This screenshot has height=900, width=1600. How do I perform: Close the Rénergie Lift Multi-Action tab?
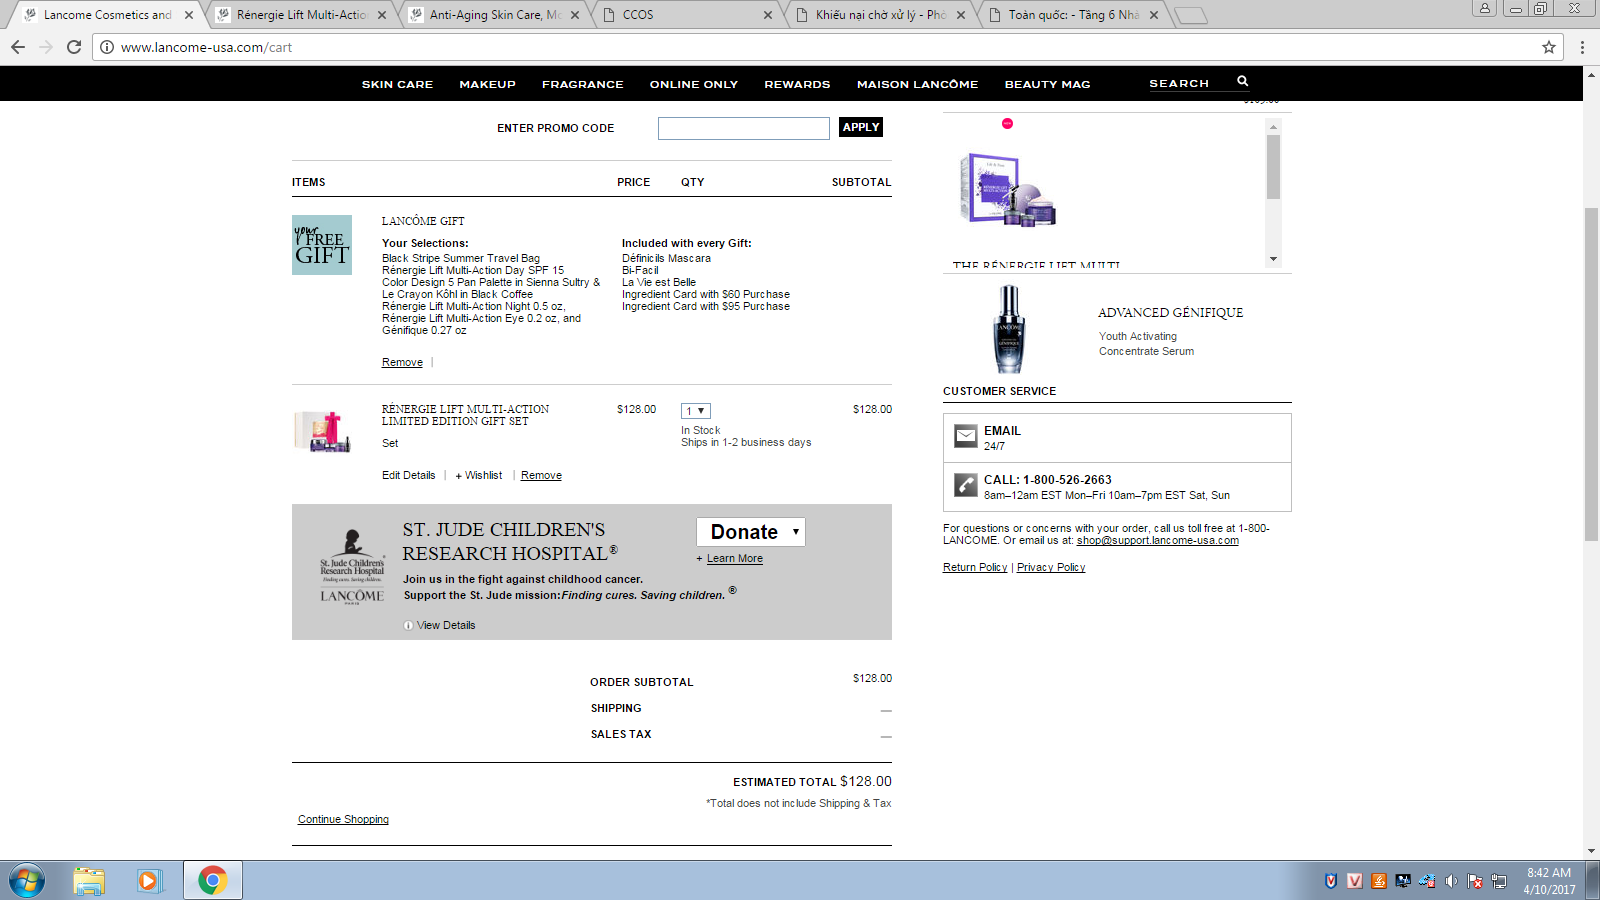point(382,15)
